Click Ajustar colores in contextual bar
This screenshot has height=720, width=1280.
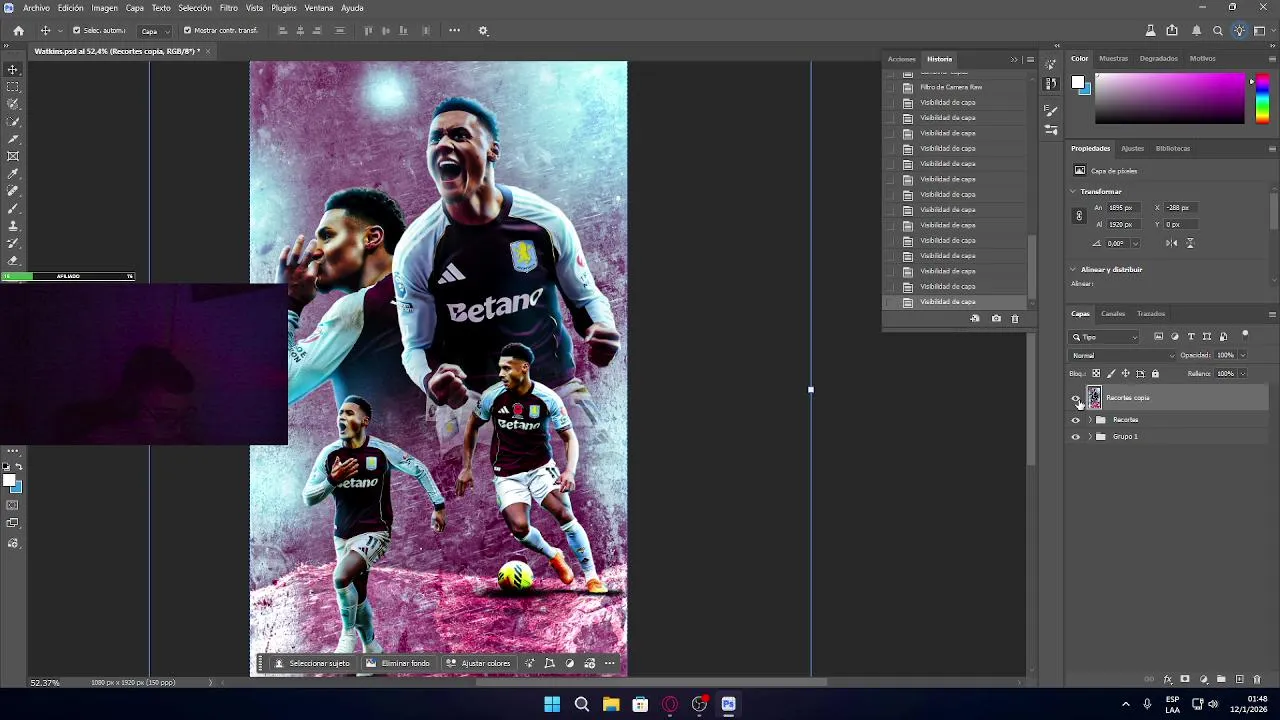[478, 663]
